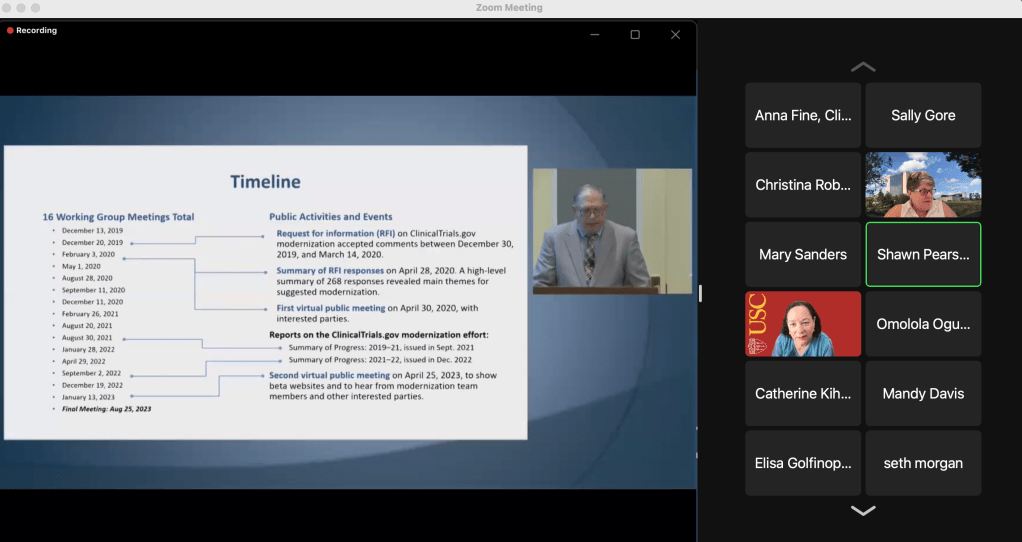Click the seth morgan participant tile

923,463
